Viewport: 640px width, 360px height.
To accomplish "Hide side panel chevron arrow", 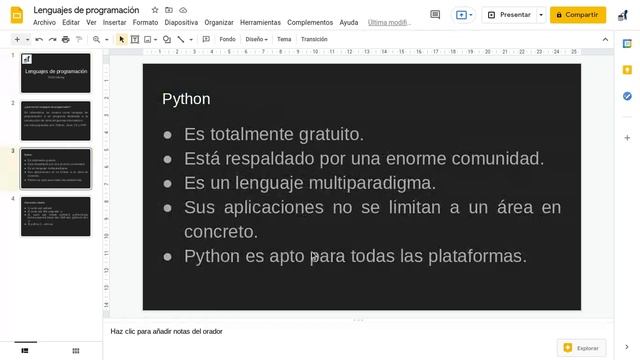I will [627, 347].
